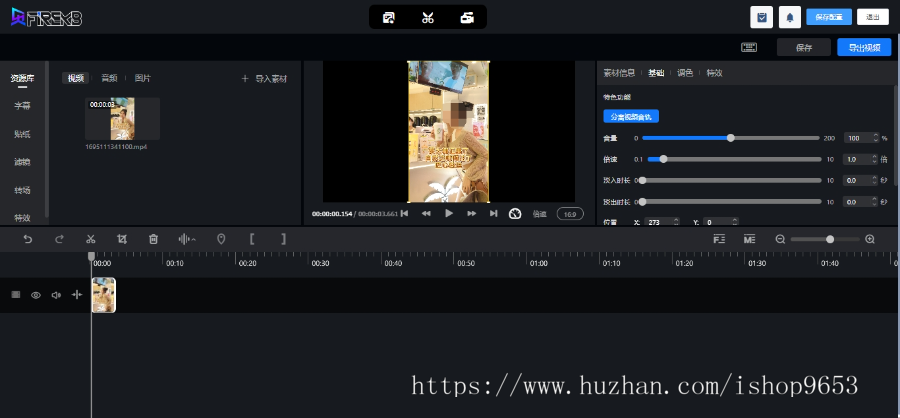This screenshot has height=418, width=900.
Task: Fast-forward the preview playback
Action: pos(471,214)
